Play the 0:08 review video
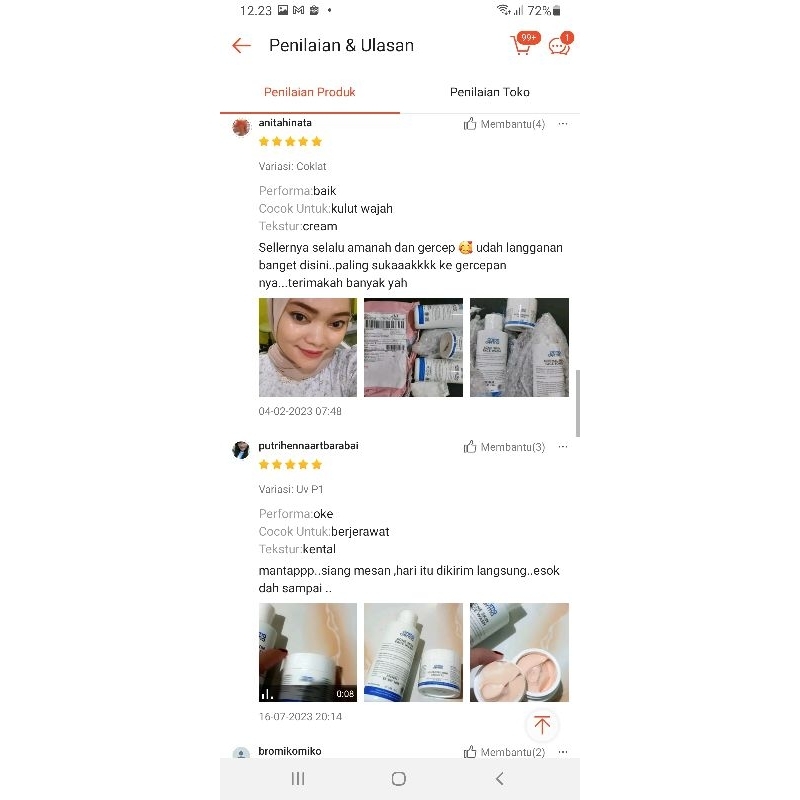800x800 pixels. pos(308,653)
